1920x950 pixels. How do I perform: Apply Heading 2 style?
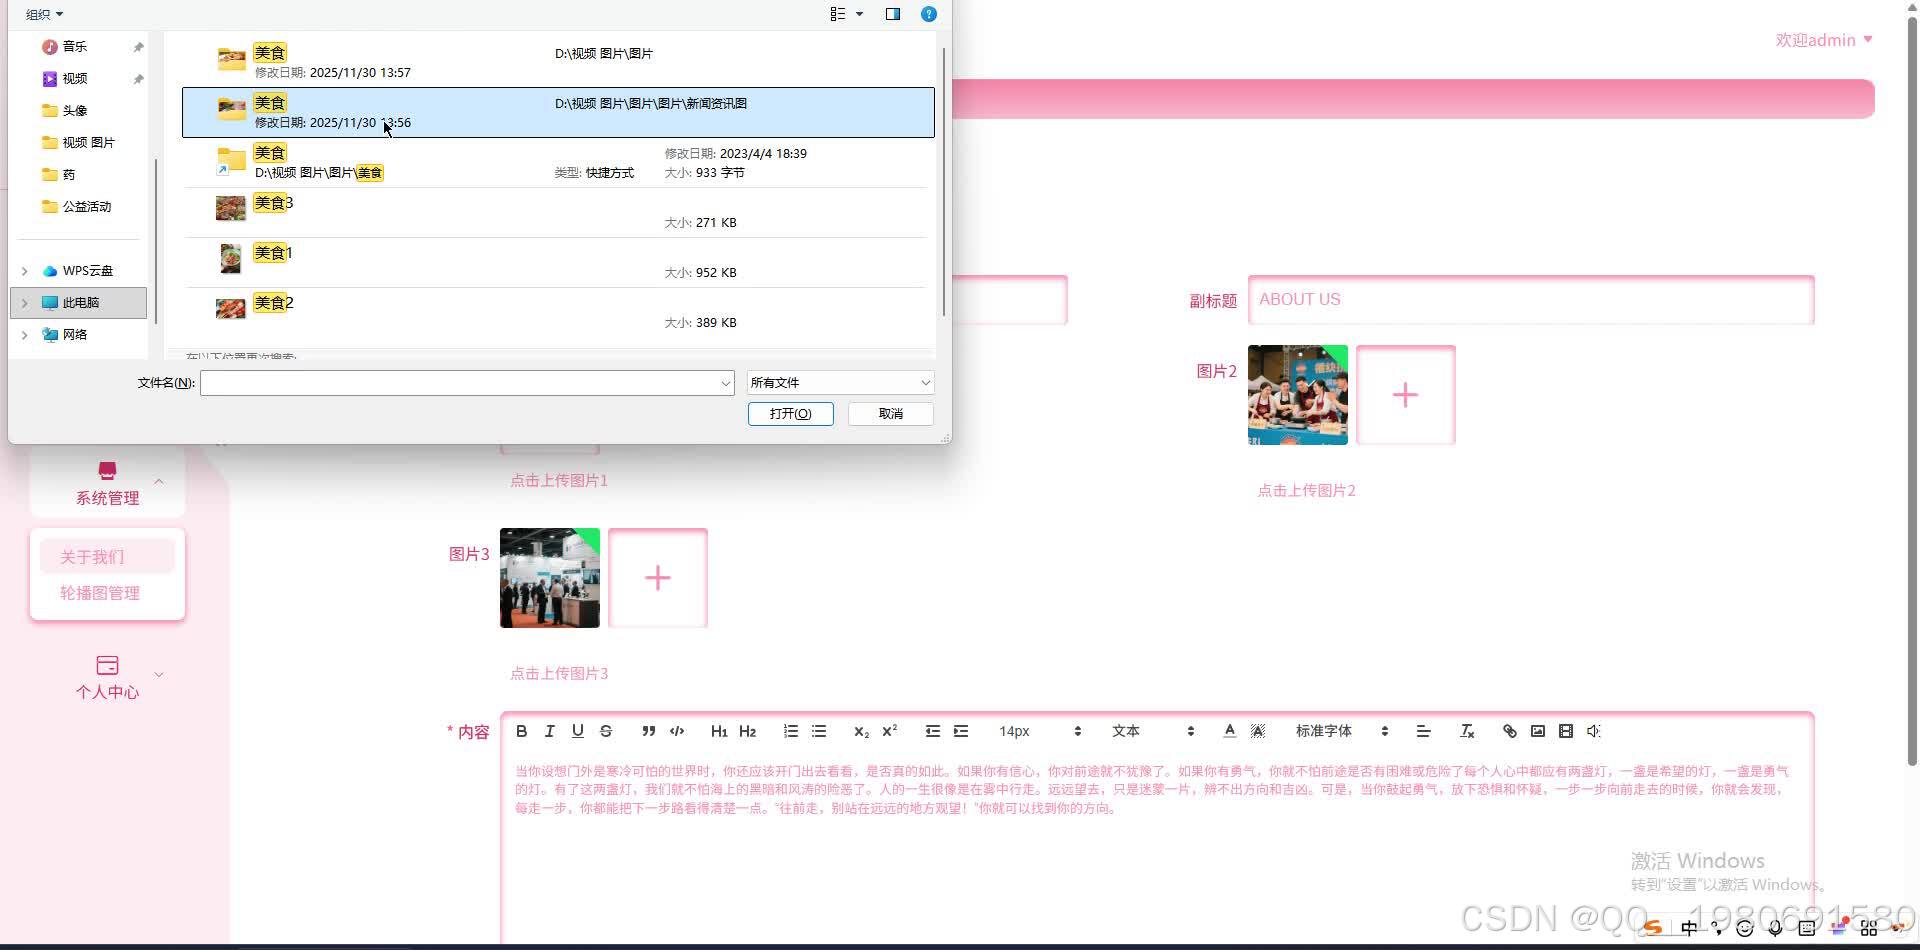[x=747, y=731]
